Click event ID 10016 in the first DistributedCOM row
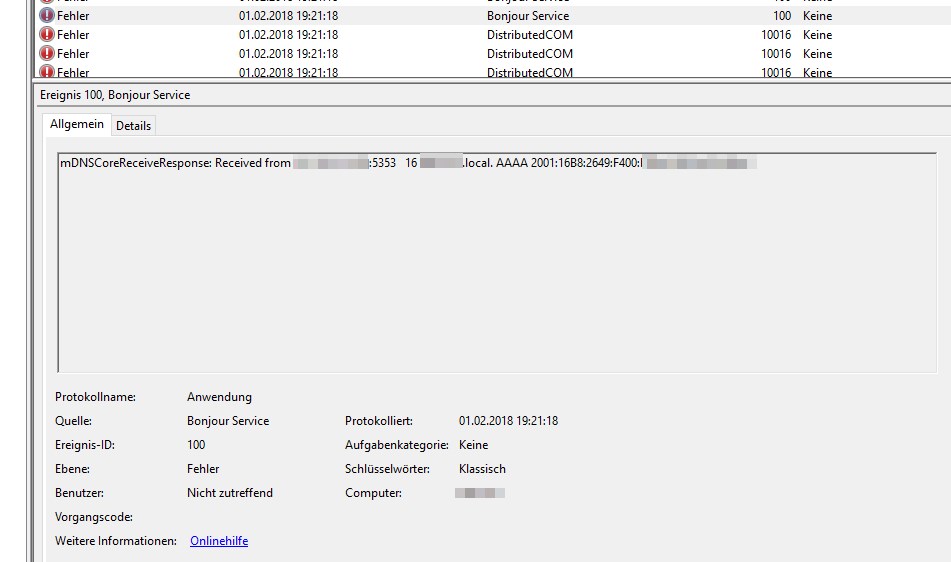 coord(776,35)
